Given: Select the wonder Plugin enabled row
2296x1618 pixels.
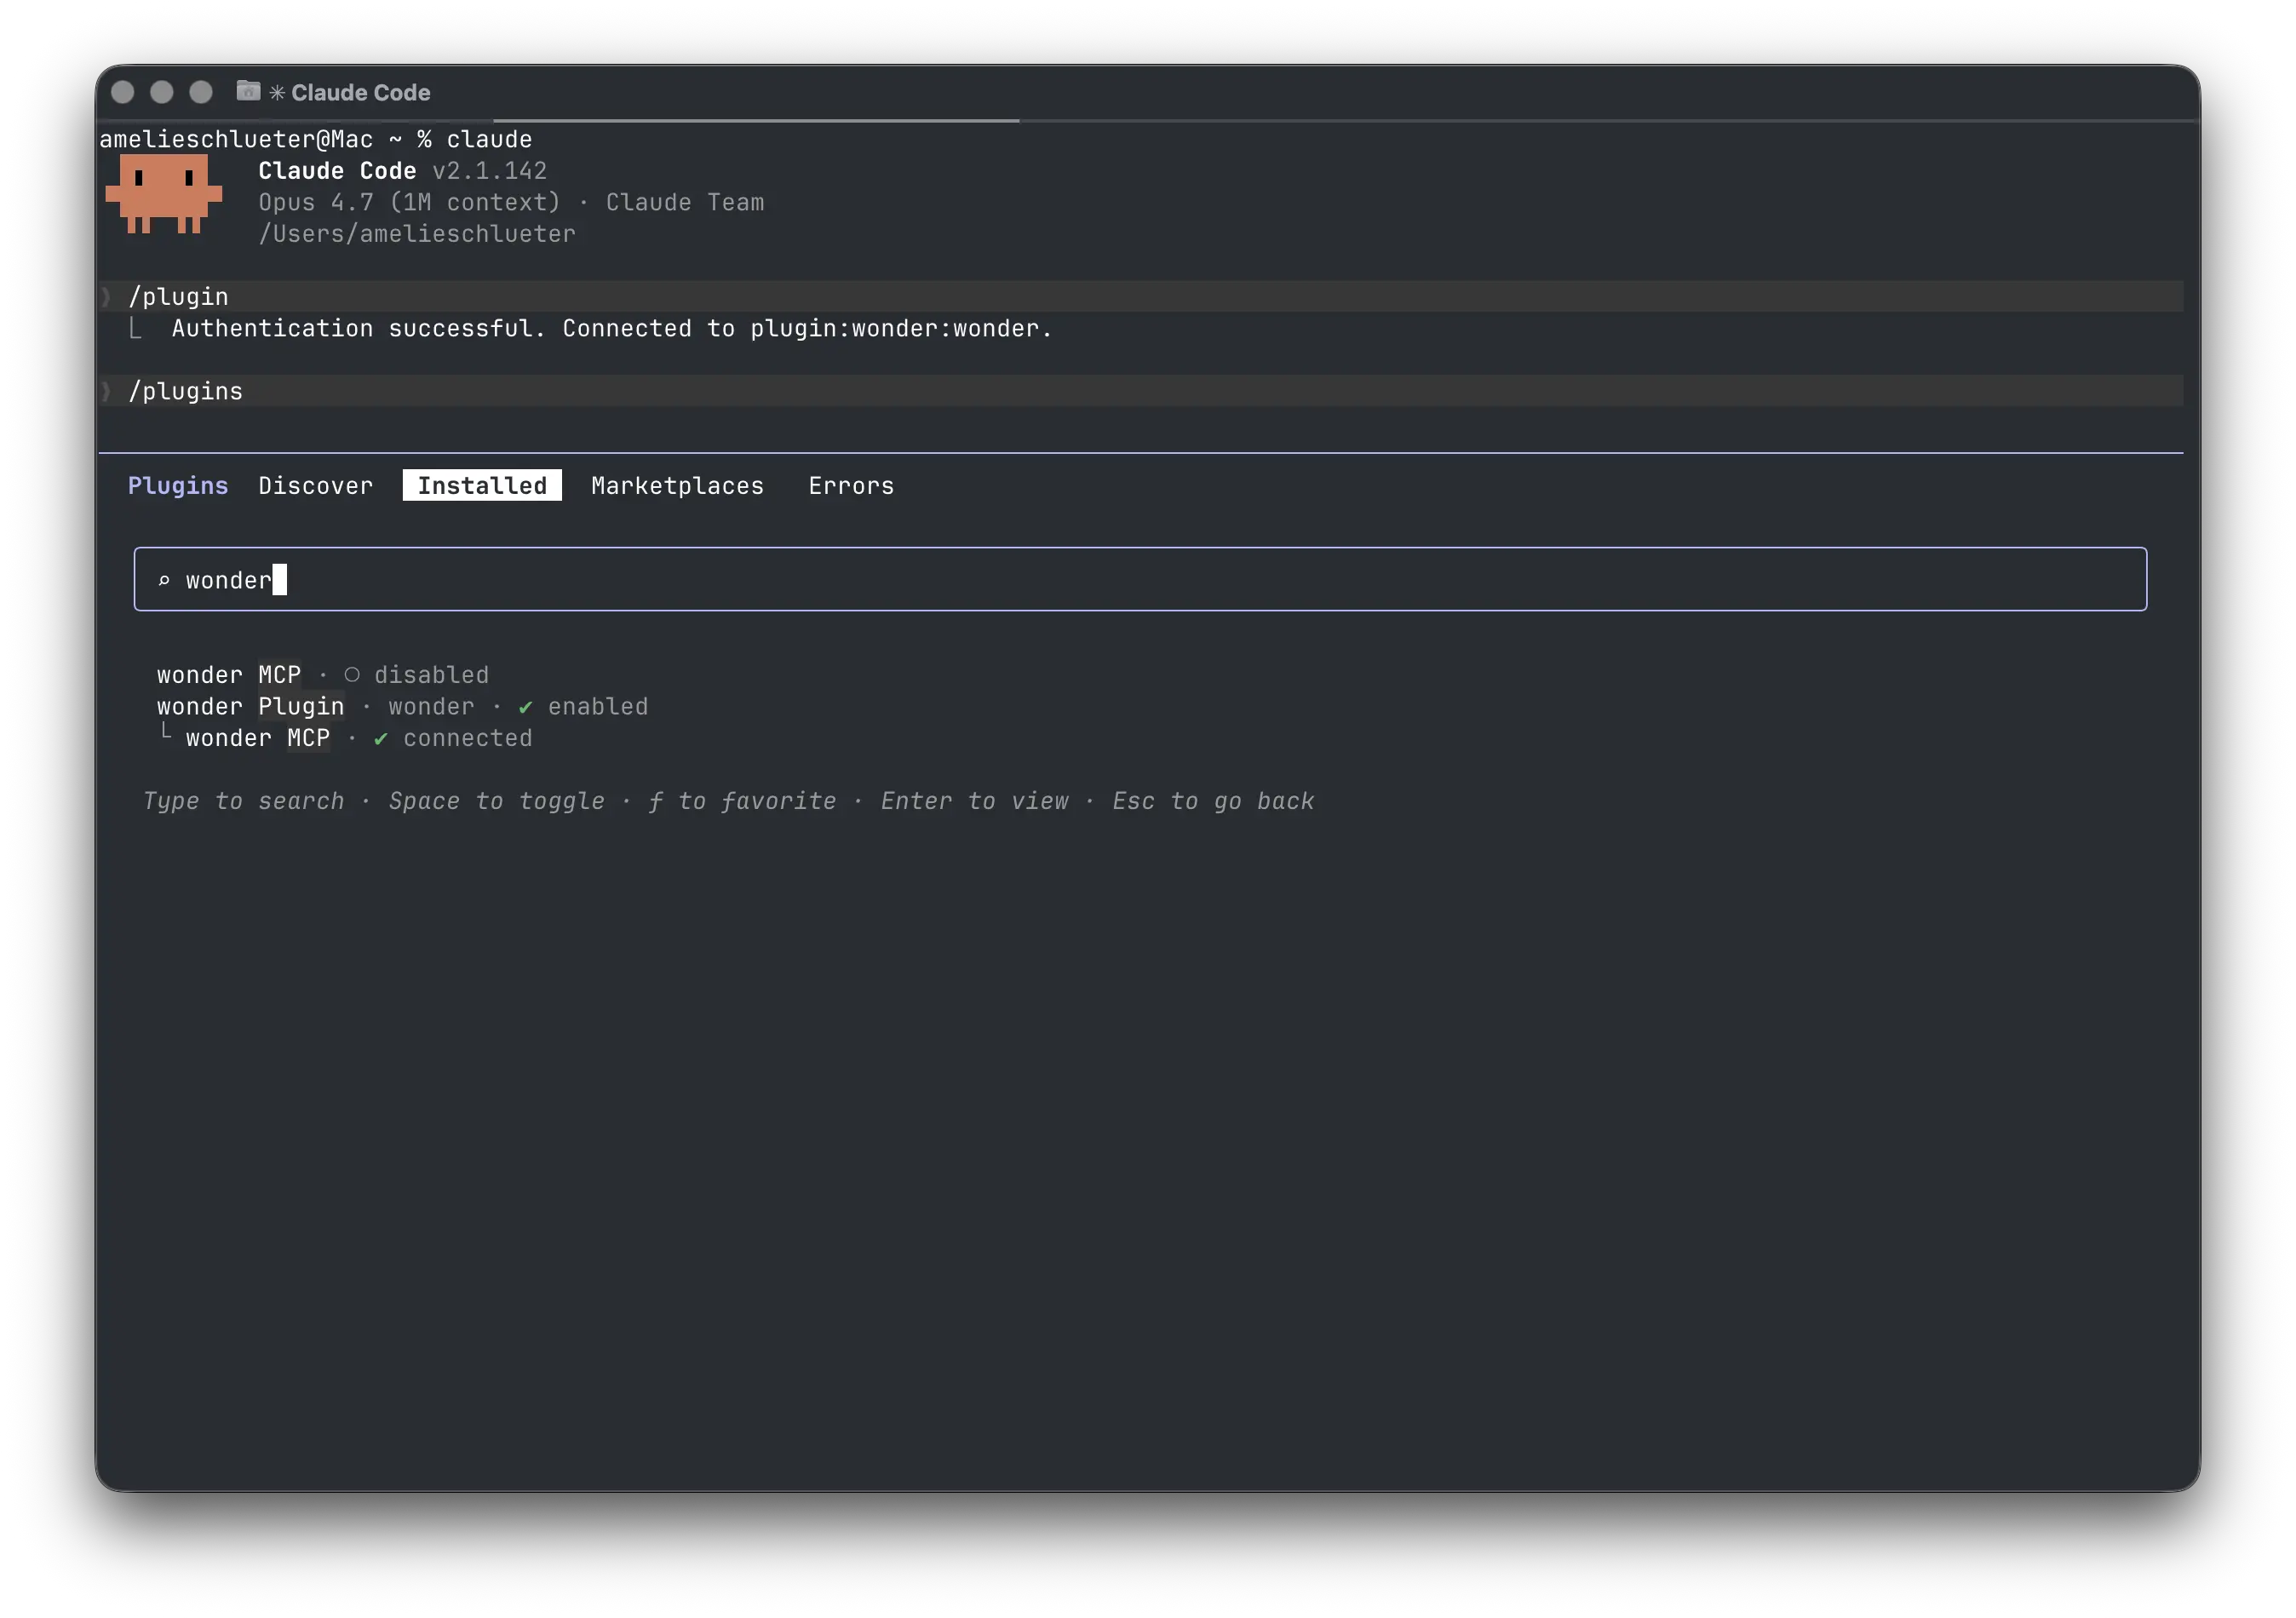Looking at the screenshot, I should (402, 707).
